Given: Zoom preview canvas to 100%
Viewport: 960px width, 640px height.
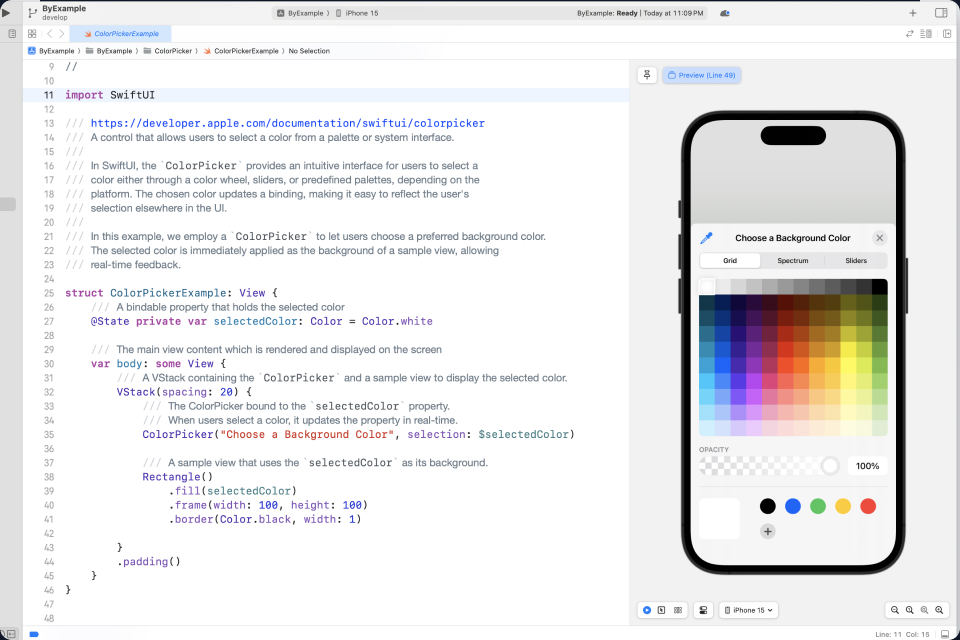Looking at the screenshot, I should 910,610.
